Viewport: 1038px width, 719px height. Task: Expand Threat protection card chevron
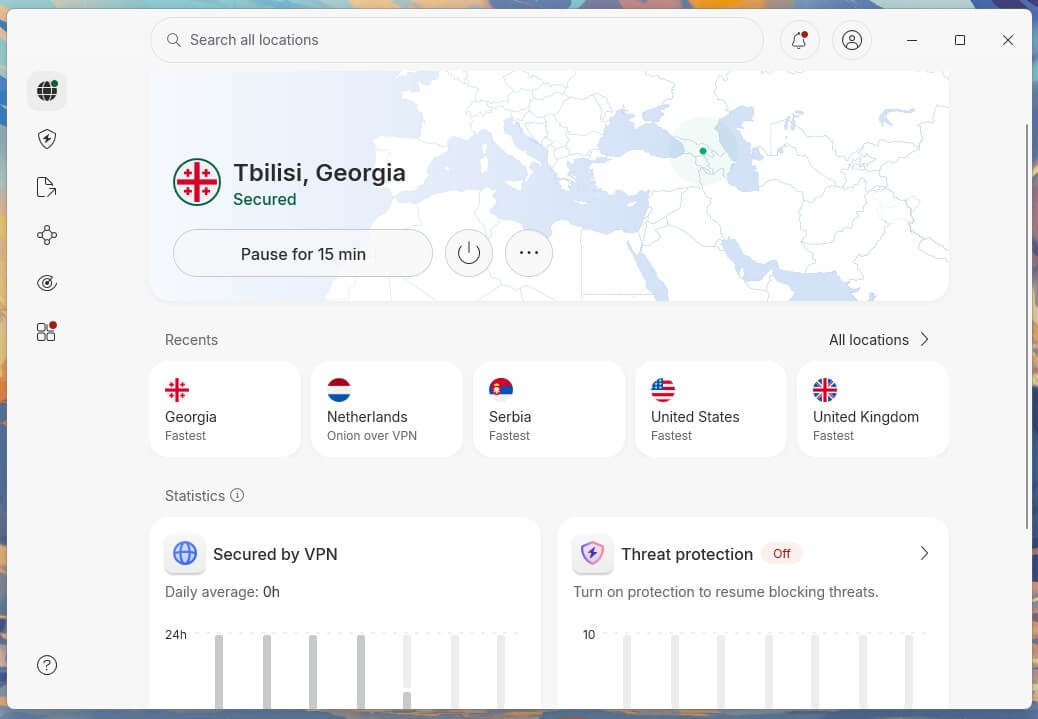pyautogui.click(x=925, y=553)
